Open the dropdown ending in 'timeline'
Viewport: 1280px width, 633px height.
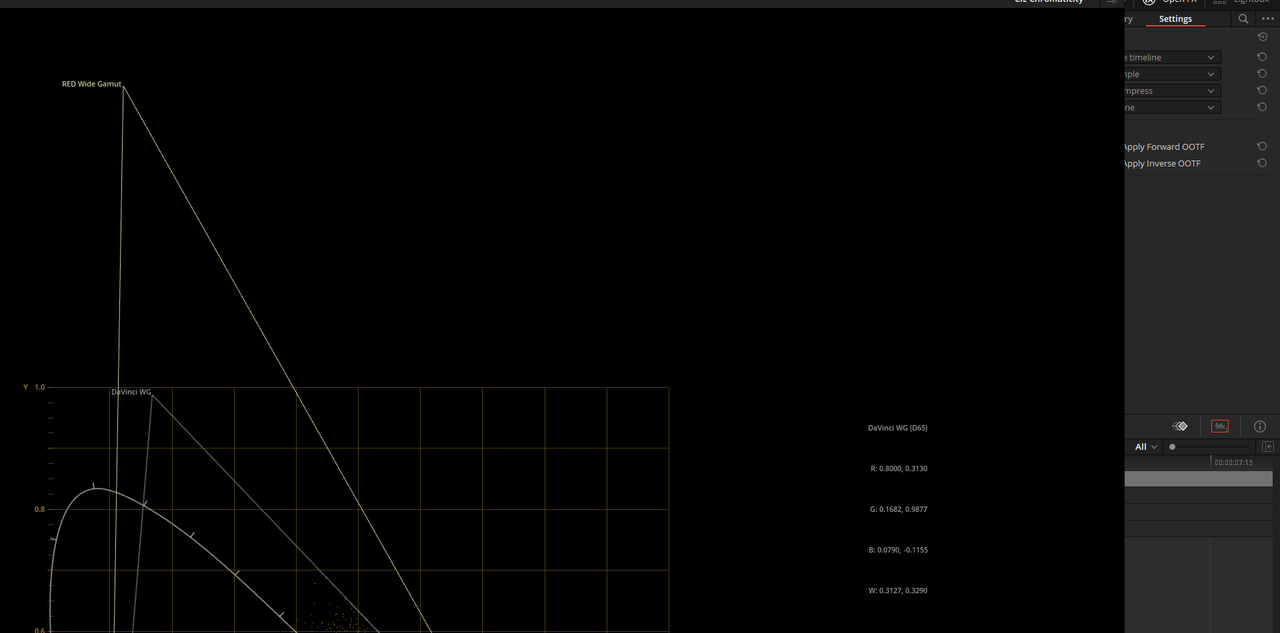pyautogui.click(x=1172, y=57)
